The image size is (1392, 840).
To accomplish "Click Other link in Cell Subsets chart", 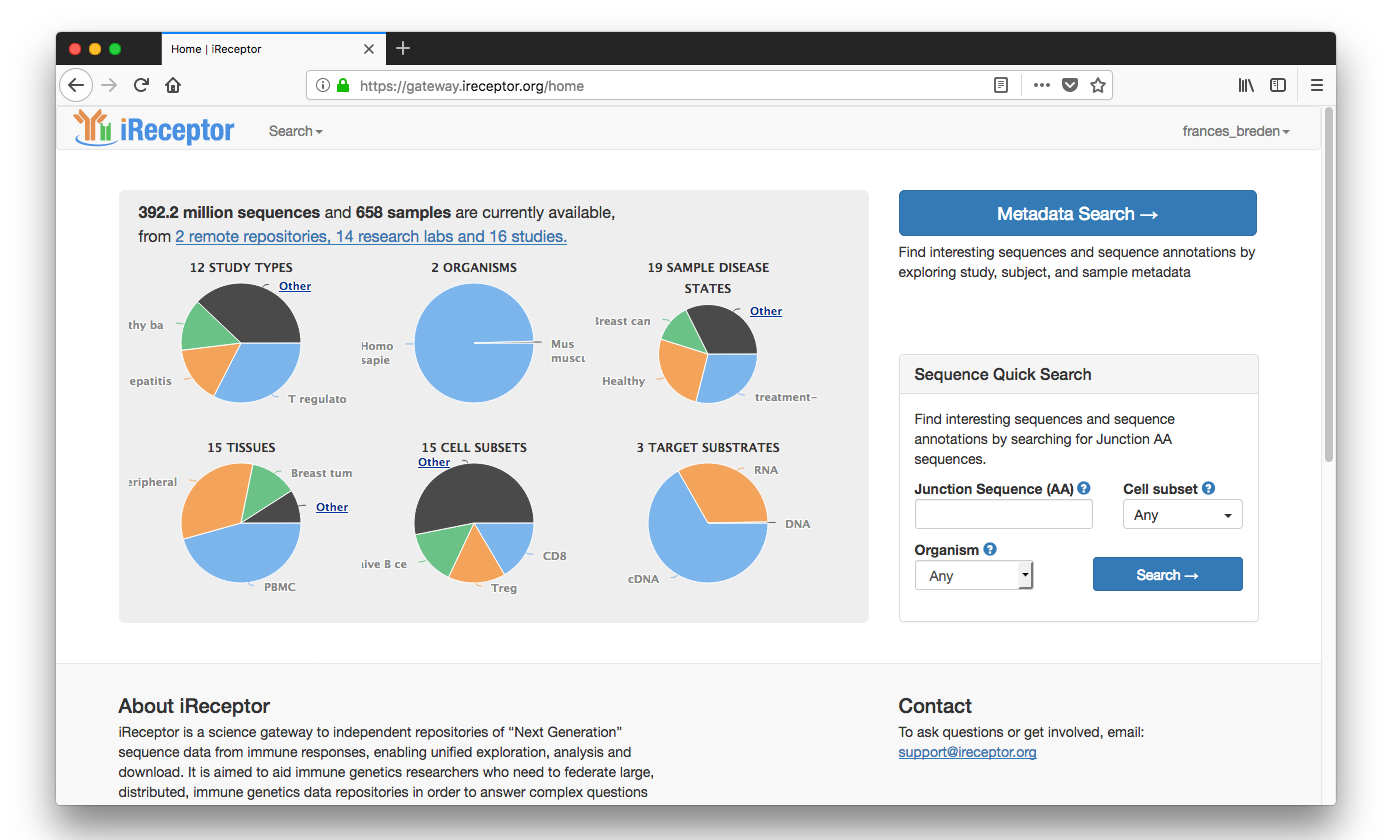I will 434,462.
